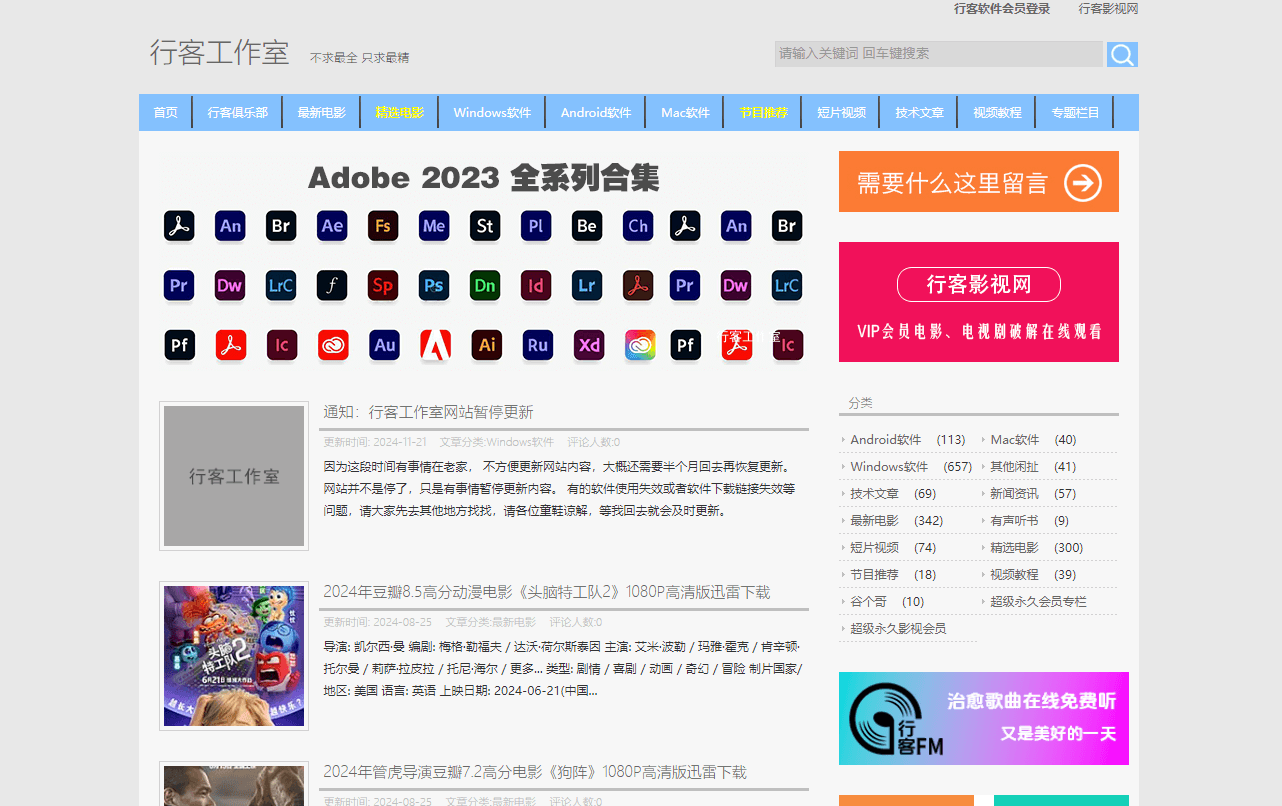Focus the keyword search input field
1282x806 pixels.
[938, 54]
